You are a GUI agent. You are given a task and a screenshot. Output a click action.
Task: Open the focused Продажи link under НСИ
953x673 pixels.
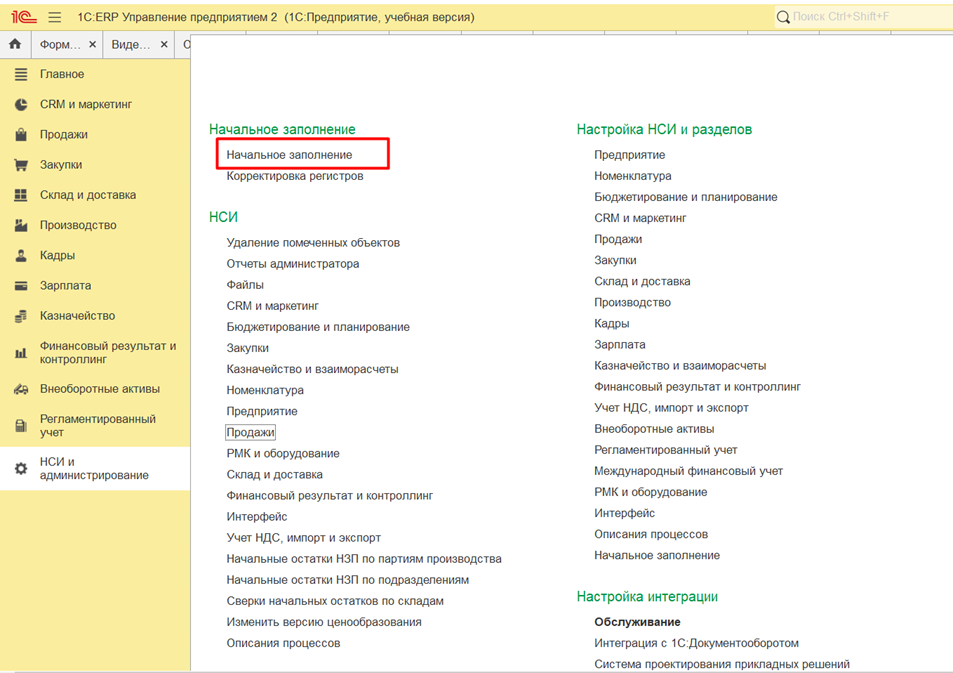[250, 432]
